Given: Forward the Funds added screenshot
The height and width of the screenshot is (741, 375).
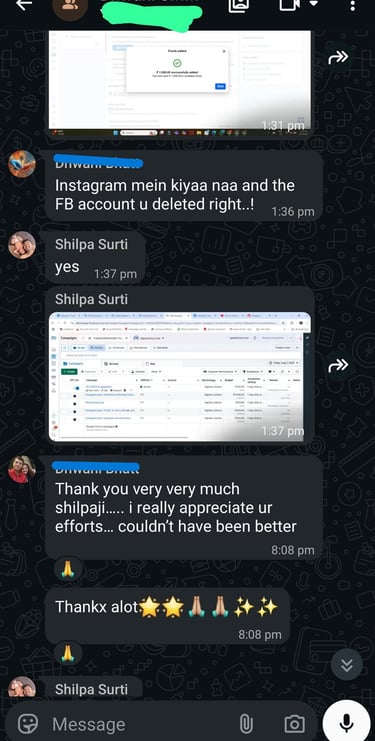Looking at the screenshot, I should pyautogui.click(x=338, y=57).
